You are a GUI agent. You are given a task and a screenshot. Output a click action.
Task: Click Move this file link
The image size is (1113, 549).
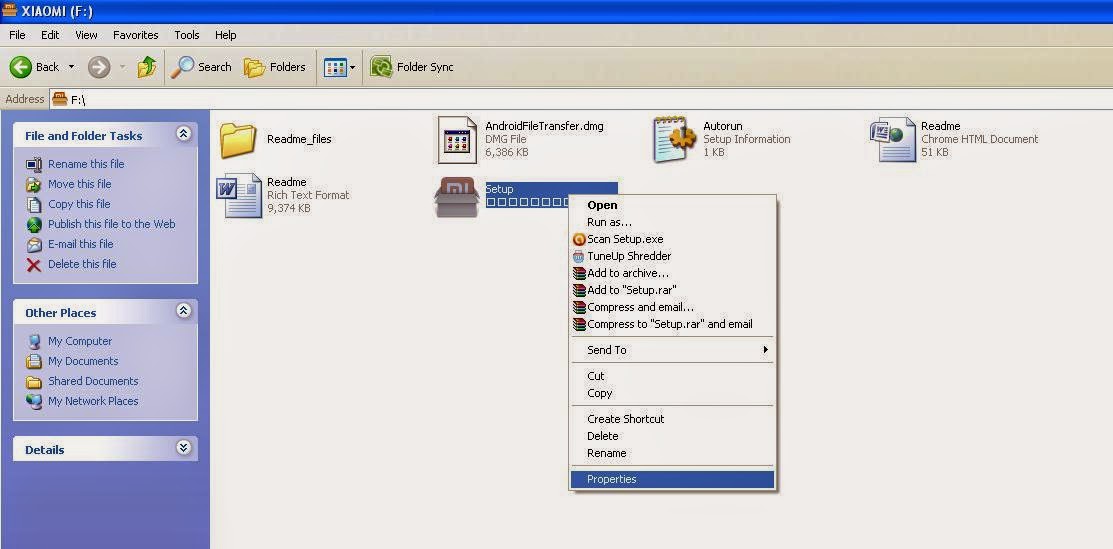click(80, 184)
